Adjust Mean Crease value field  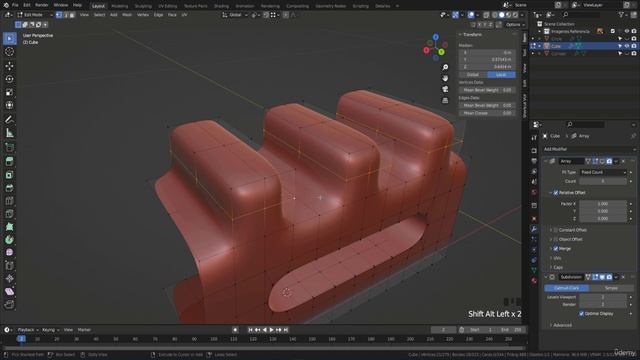click(x=487, y=113)
